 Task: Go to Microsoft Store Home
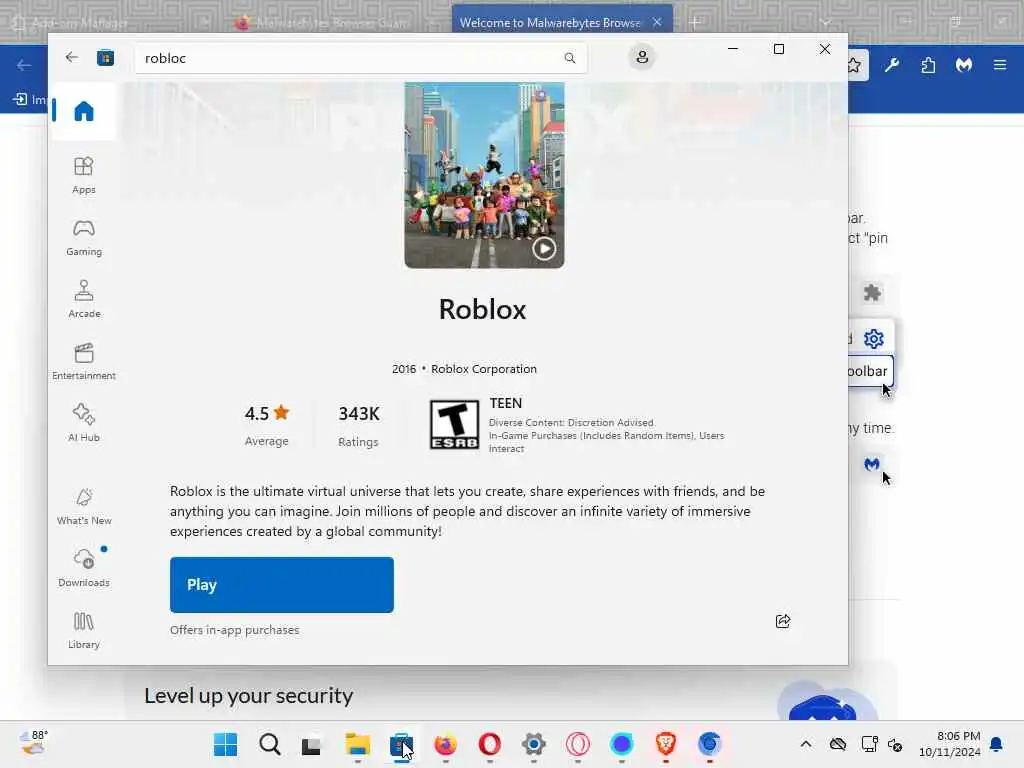coord(84,111)
